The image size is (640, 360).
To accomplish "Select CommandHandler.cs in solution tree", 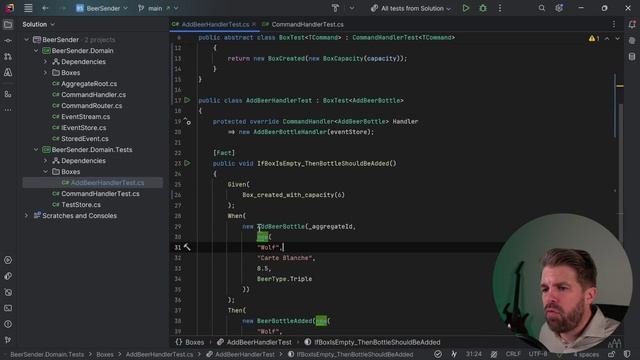I will (x=93, y=95).
